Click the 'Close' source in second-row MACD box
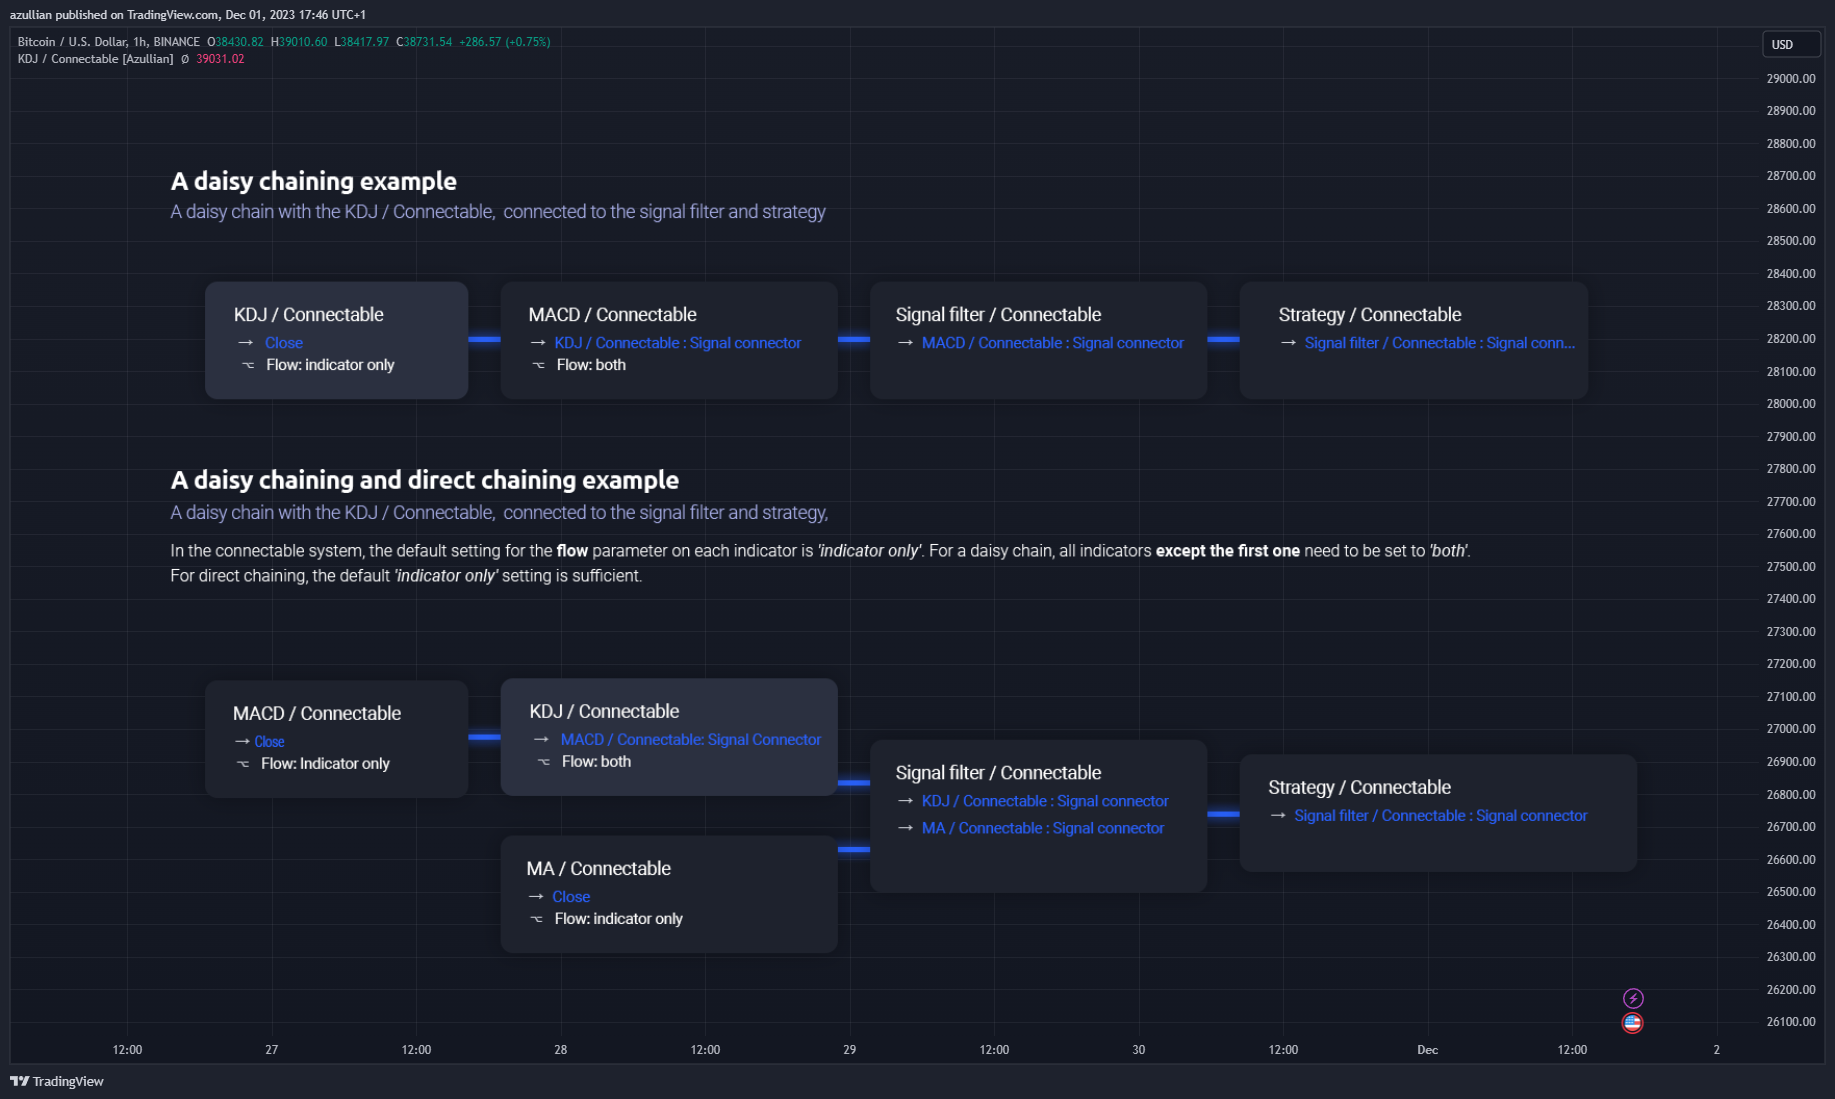The width and height of the screenshot is (1835, 1099). pyautogui.click(x=269, y=742)
